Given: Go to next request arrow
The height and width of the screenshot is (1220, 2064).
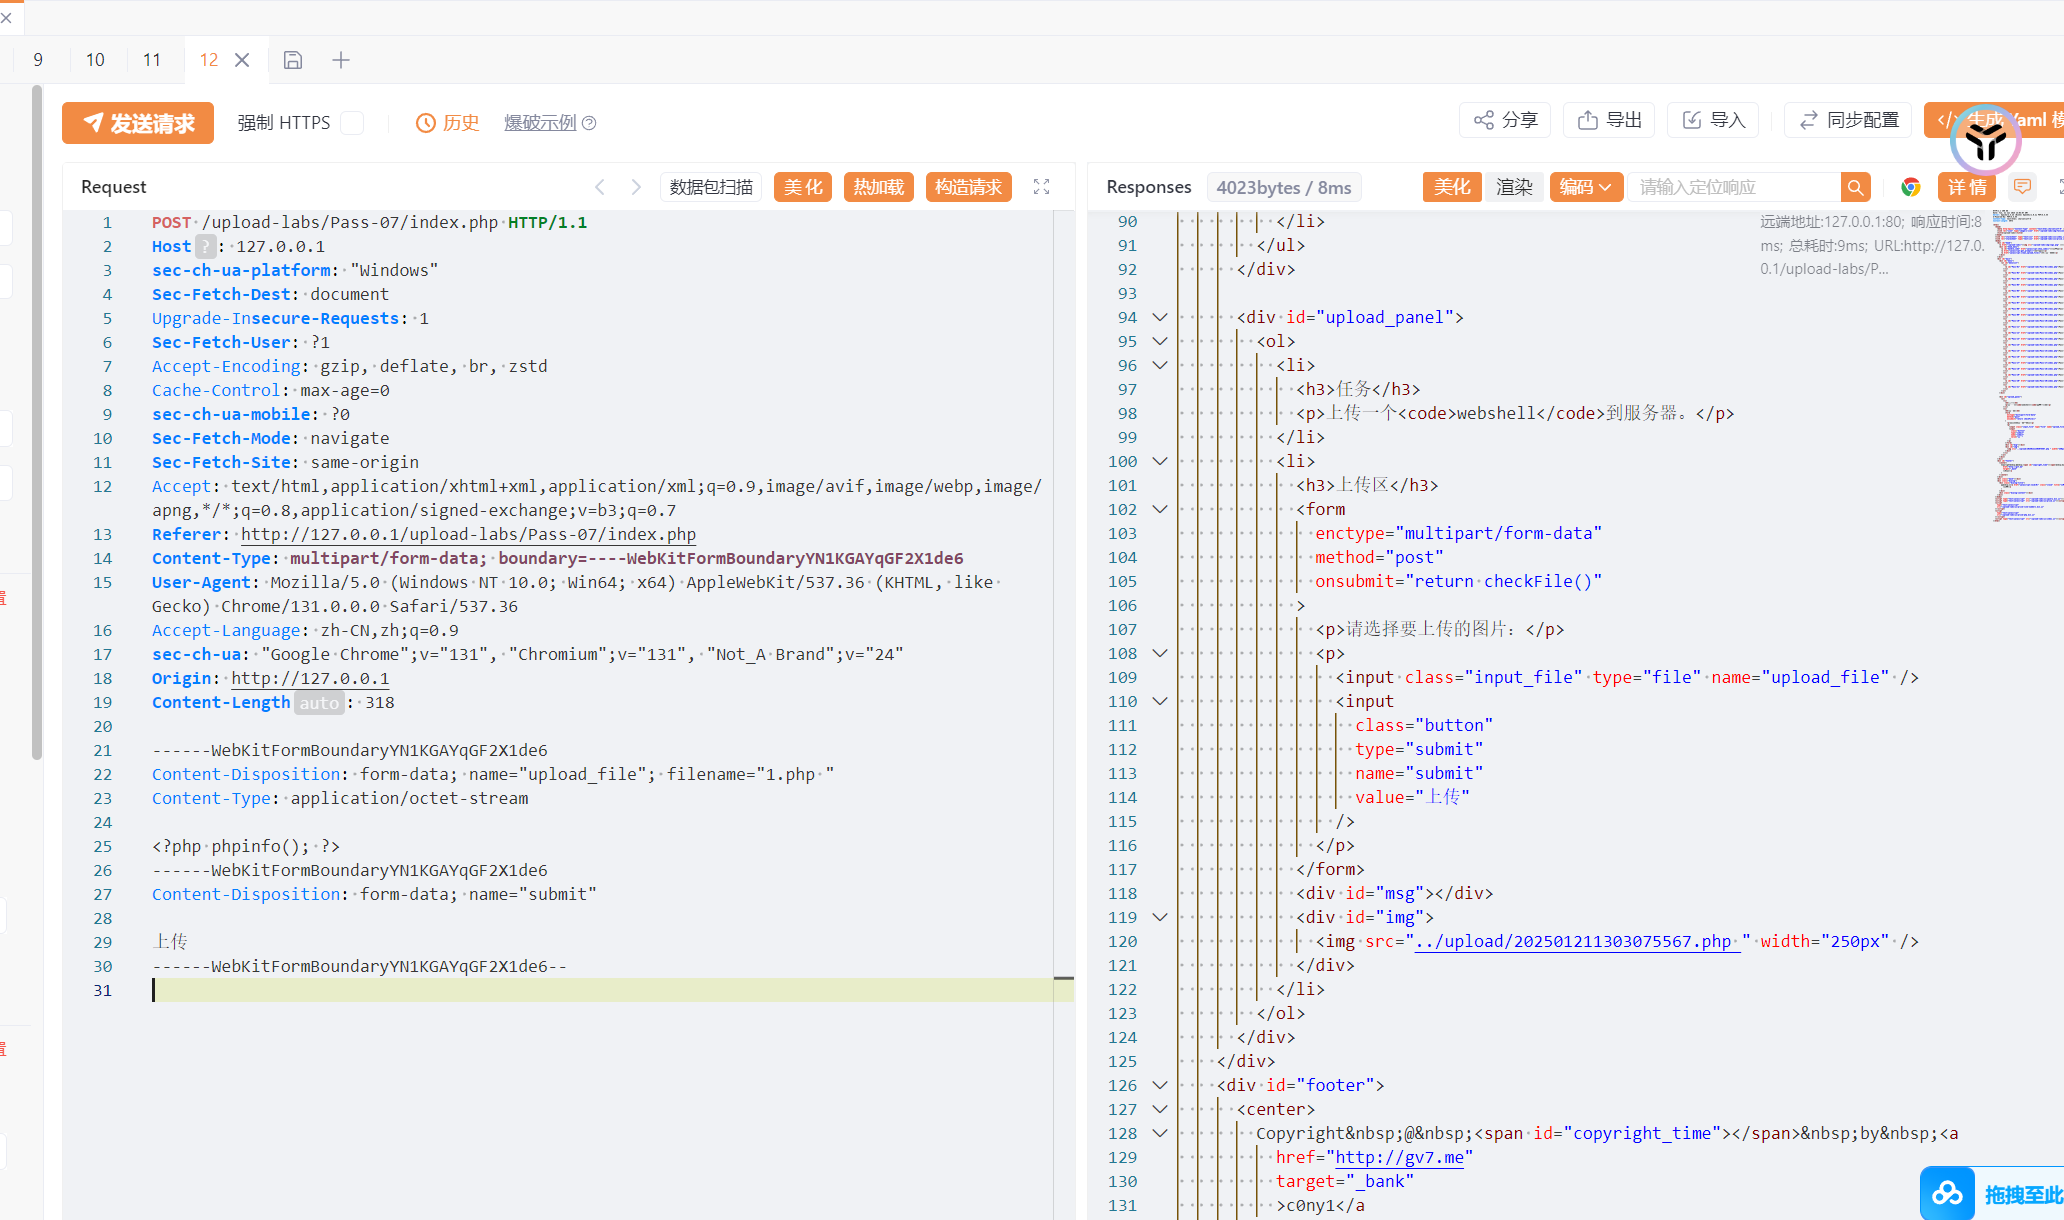Looking at the screenshot, I should 636,187.
